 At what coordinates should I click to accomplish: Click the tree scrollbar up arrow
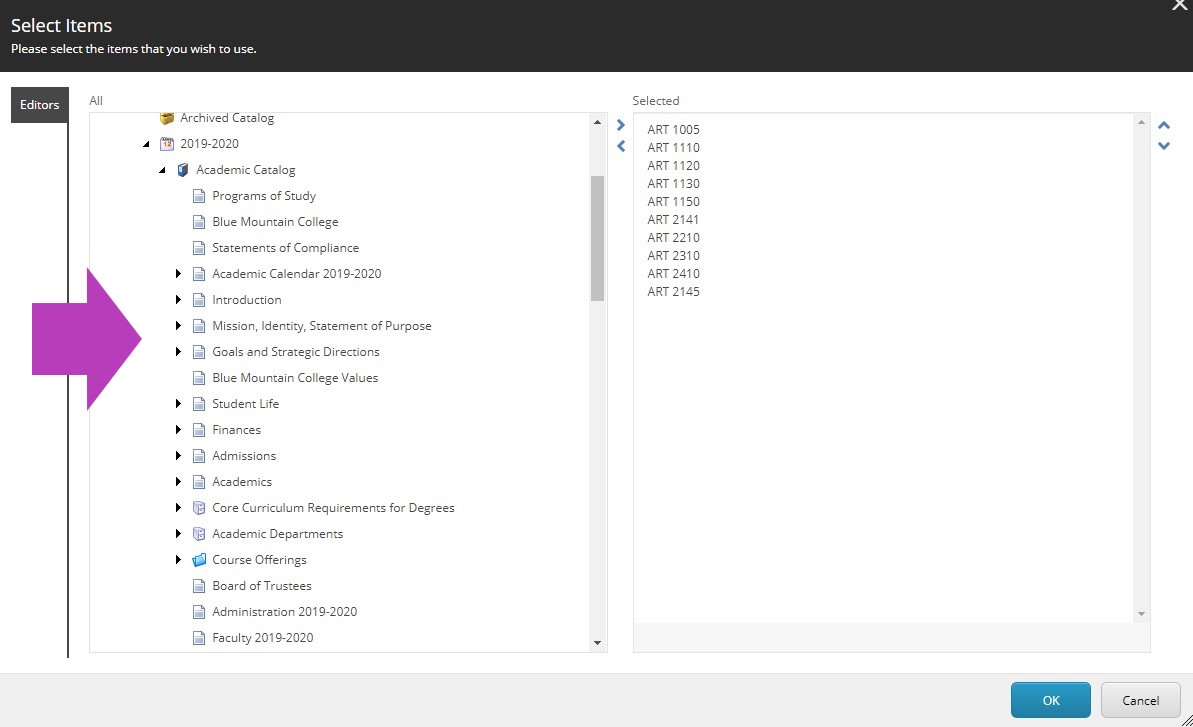coord(597,122)
